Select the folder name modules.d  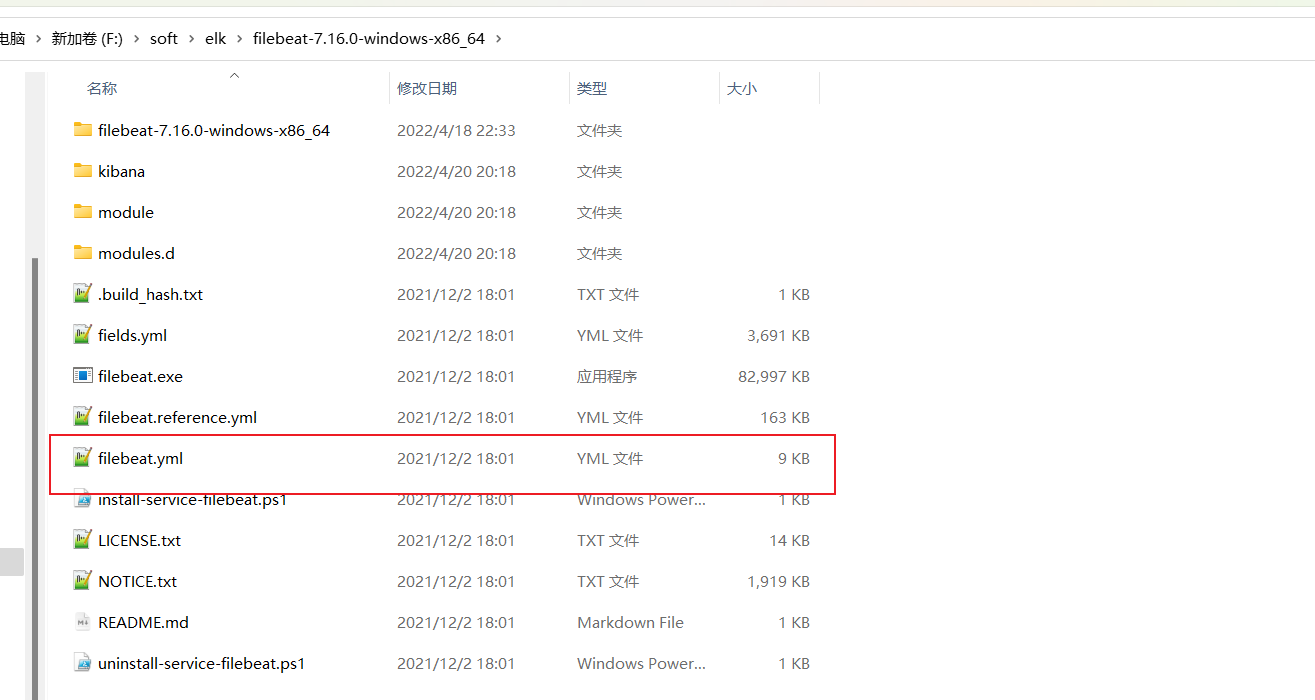coord(136,253)
